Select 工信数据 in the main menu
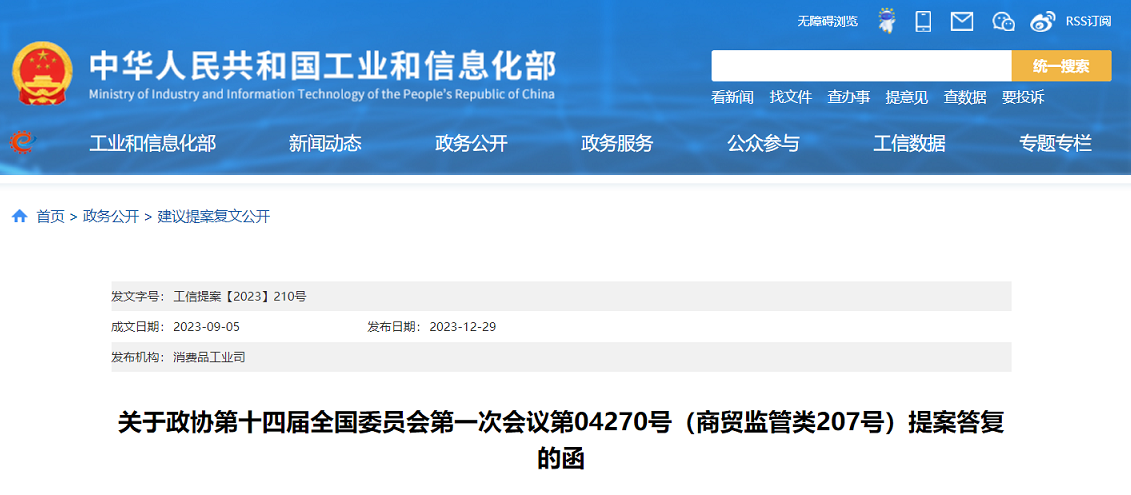 point(909,143)
